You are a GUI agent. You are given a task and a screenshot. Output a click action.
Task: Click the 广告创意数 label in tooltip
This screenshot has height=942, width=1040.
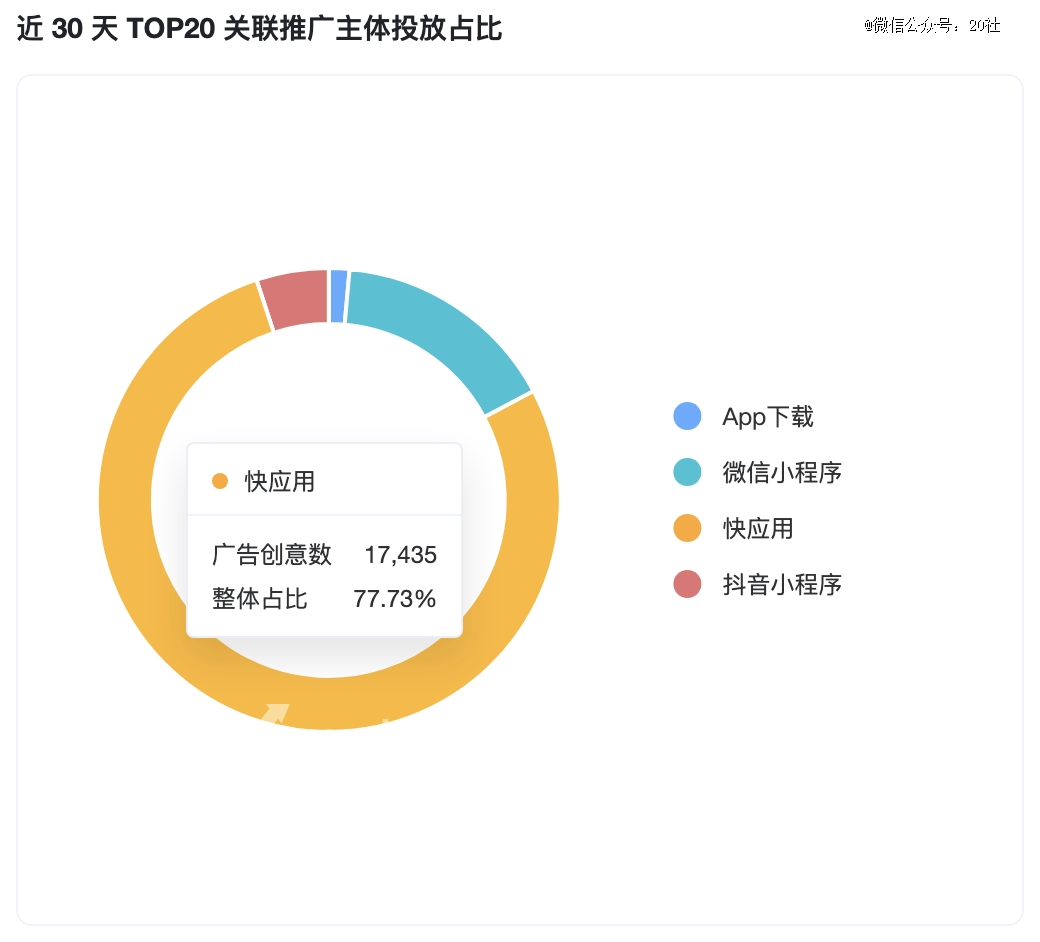[x=271, y=555]
